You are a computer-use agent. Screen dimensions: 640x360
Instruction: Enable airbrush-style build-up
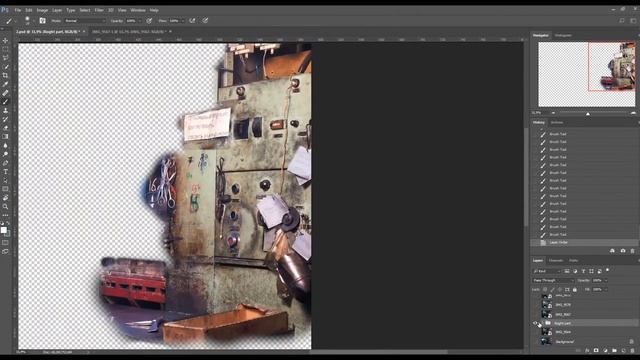pyautogui.click(x=192, y=20)
